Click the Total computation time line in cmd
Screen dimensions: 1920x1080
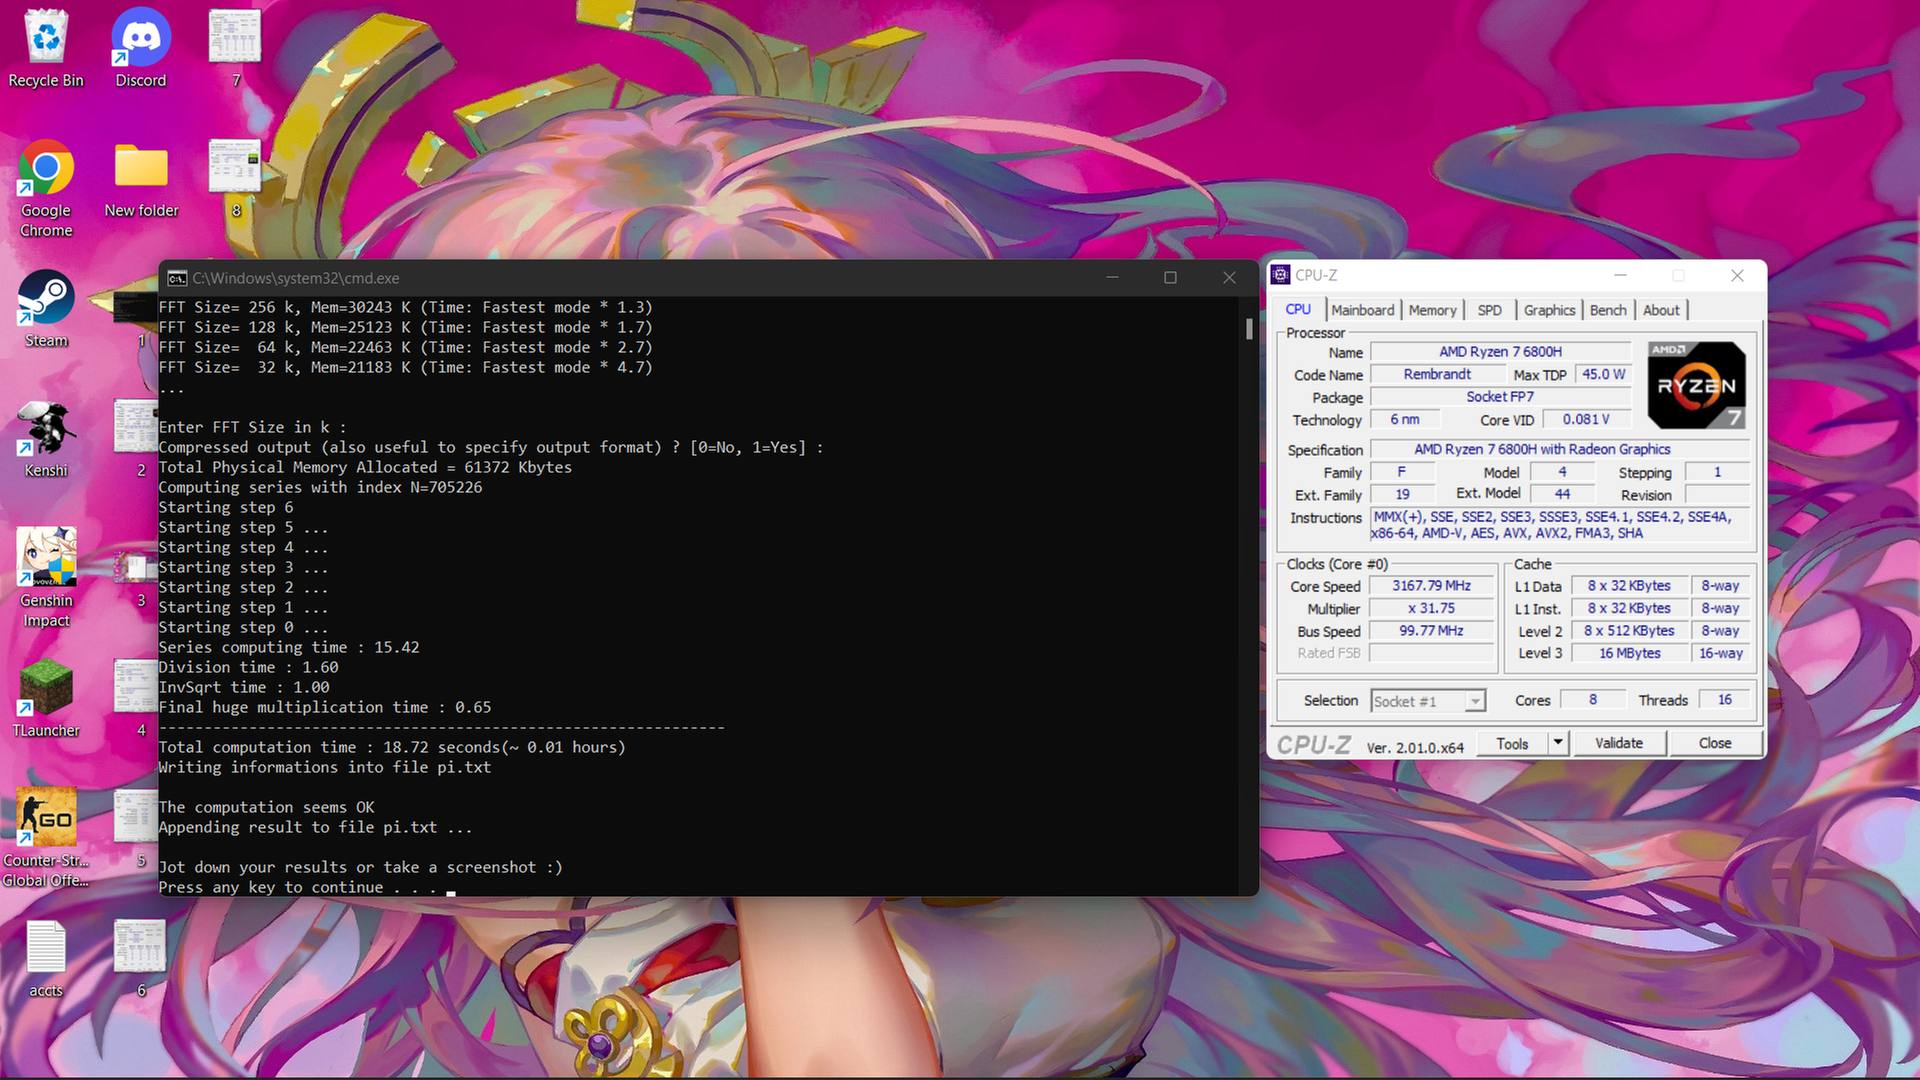[x=392, y=747]
